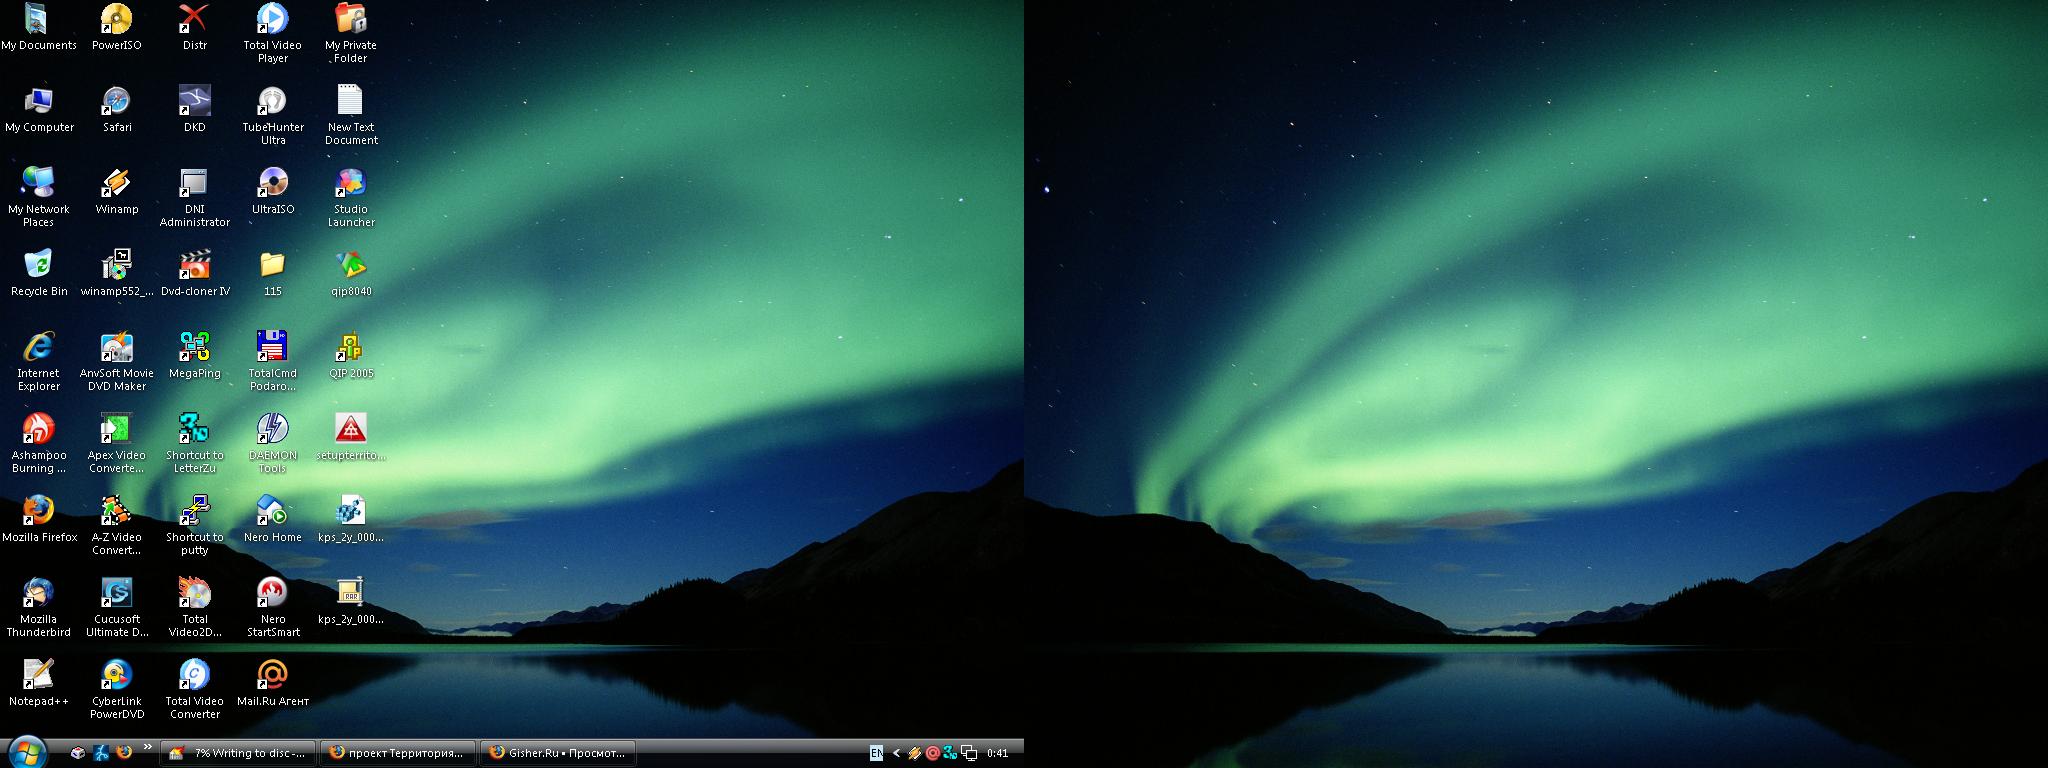The image size is (2048, 768).
Task: Launch the UltraISO shortcut
Action: tap(272, 183)
